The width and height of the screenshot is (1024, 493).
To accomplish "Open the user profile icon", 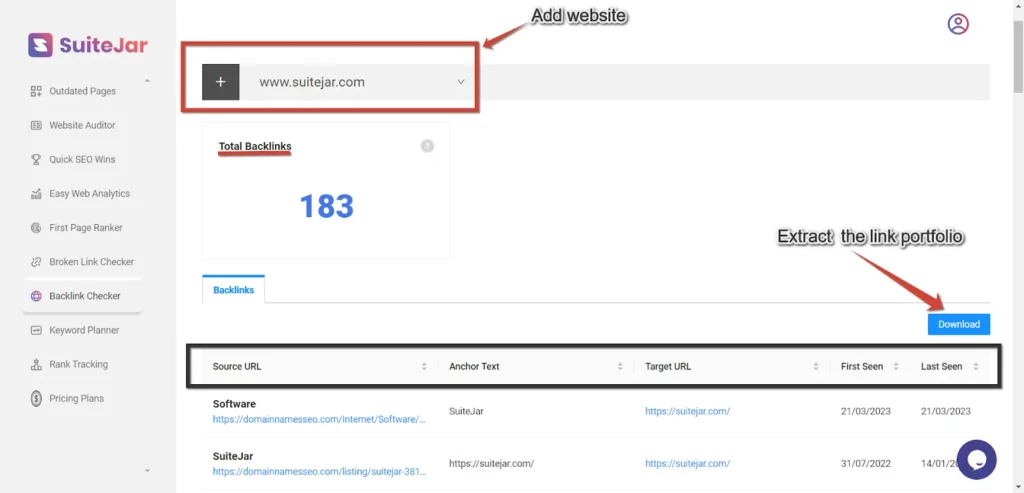I will [x=958, y=24].
